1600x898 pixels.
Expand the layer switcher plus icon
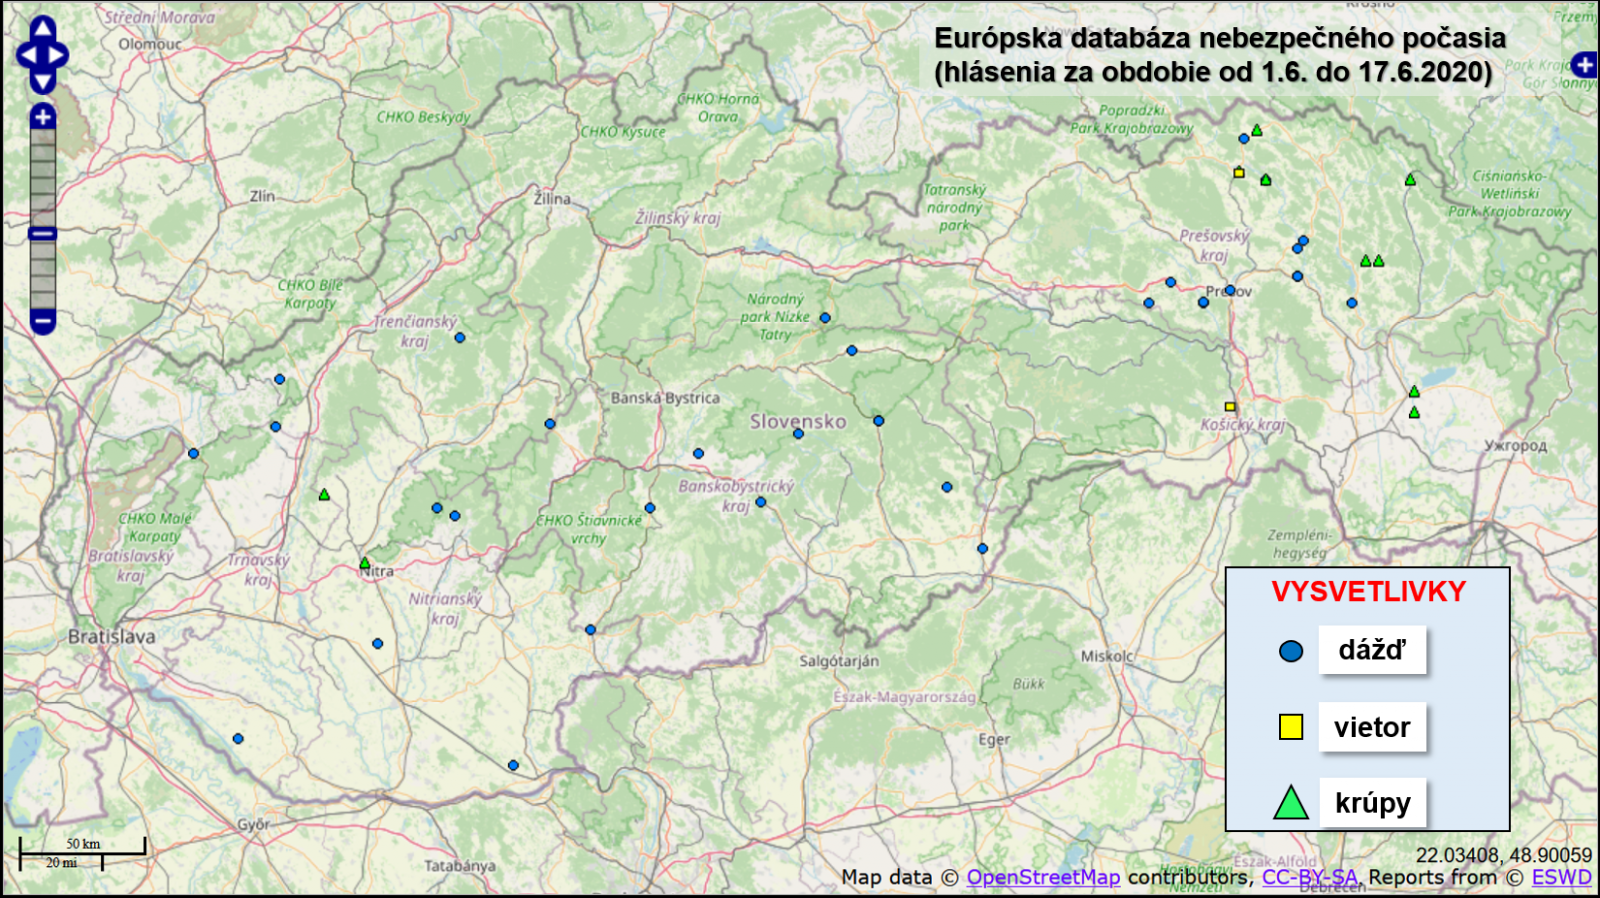point(1584,65)
